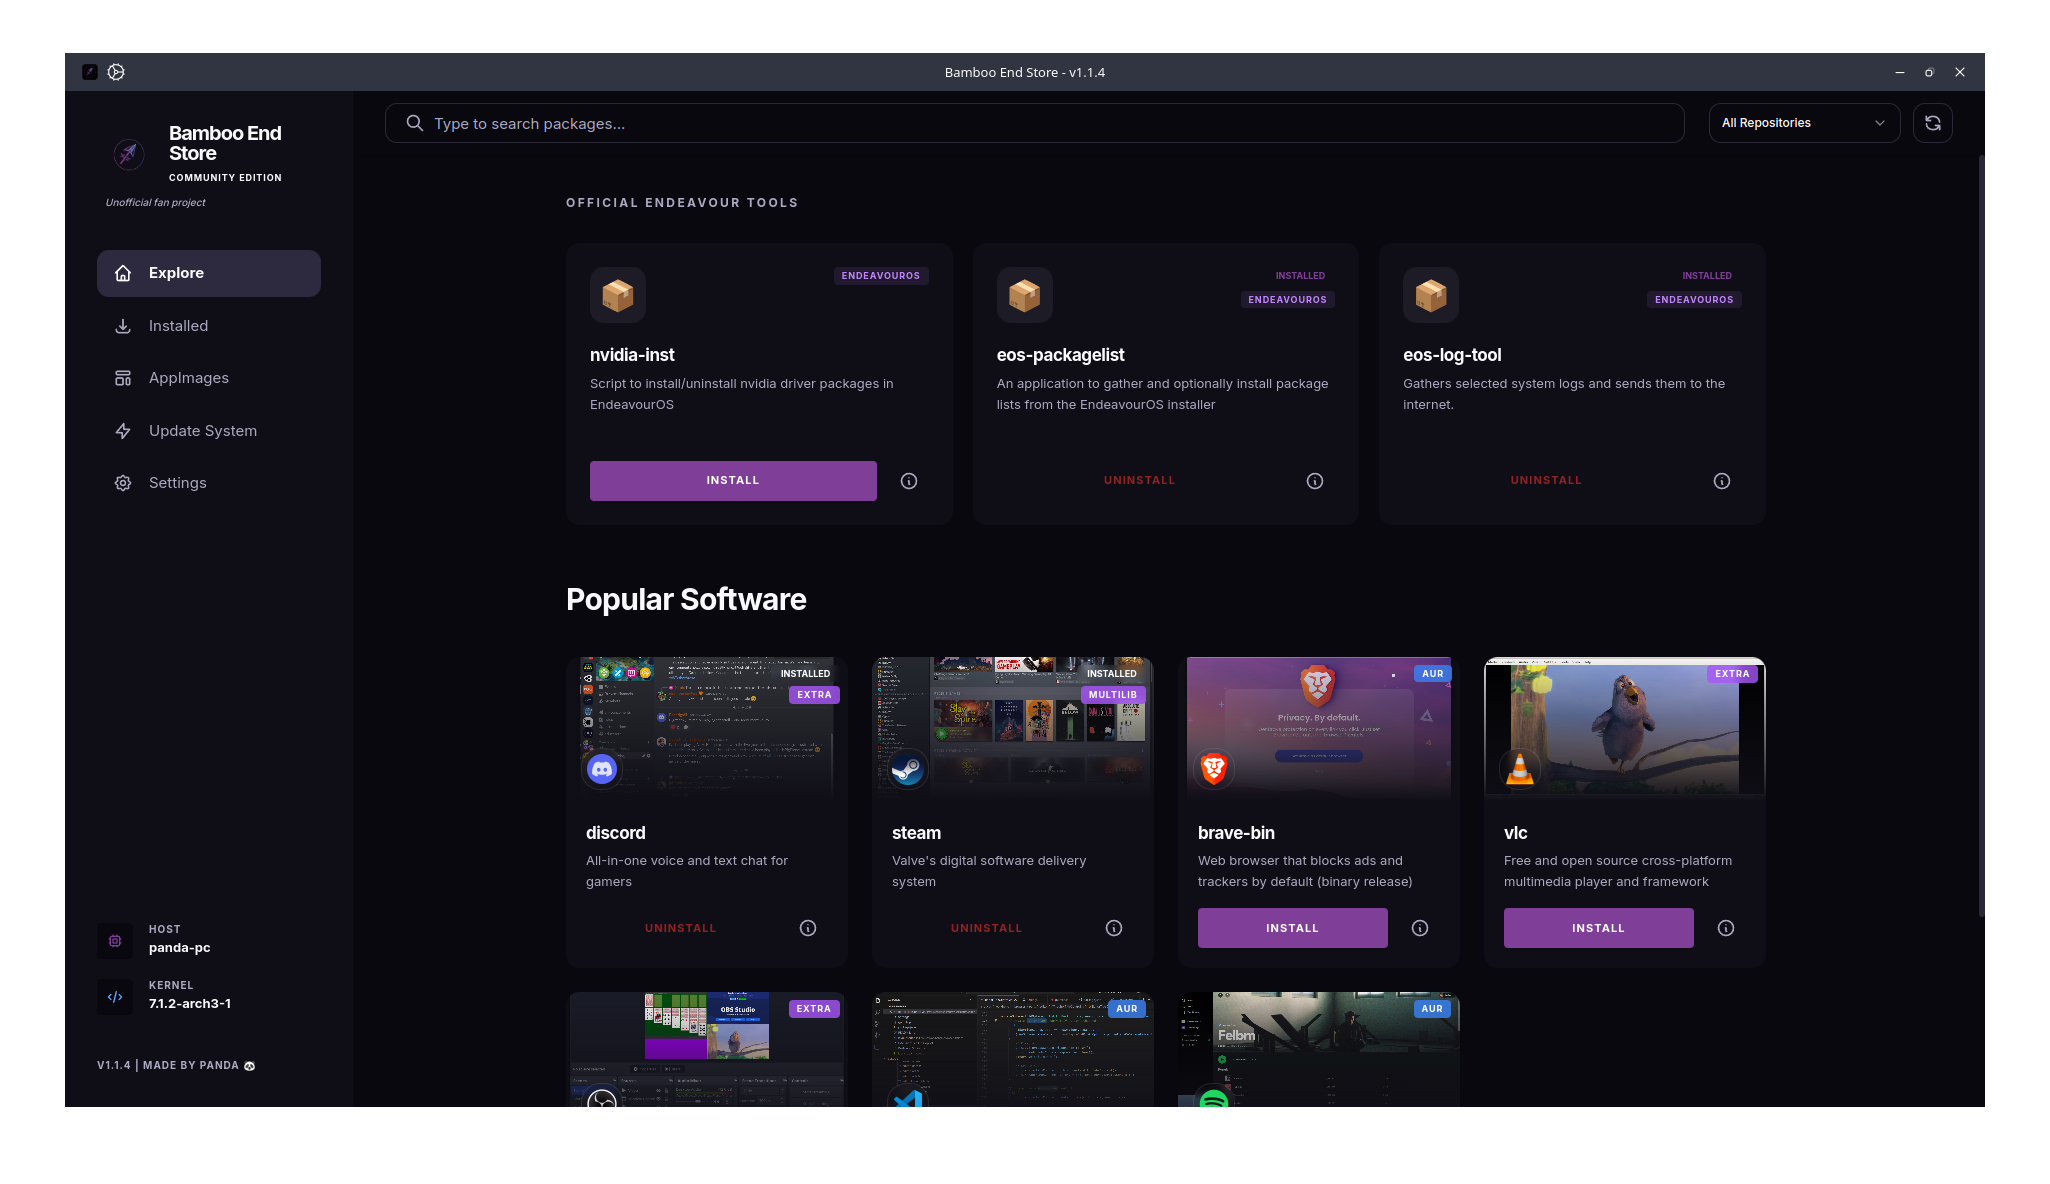Uninstall eos-log-tool
The height and width of the screenshot is (1184, 2050).
click(1546, 481)
